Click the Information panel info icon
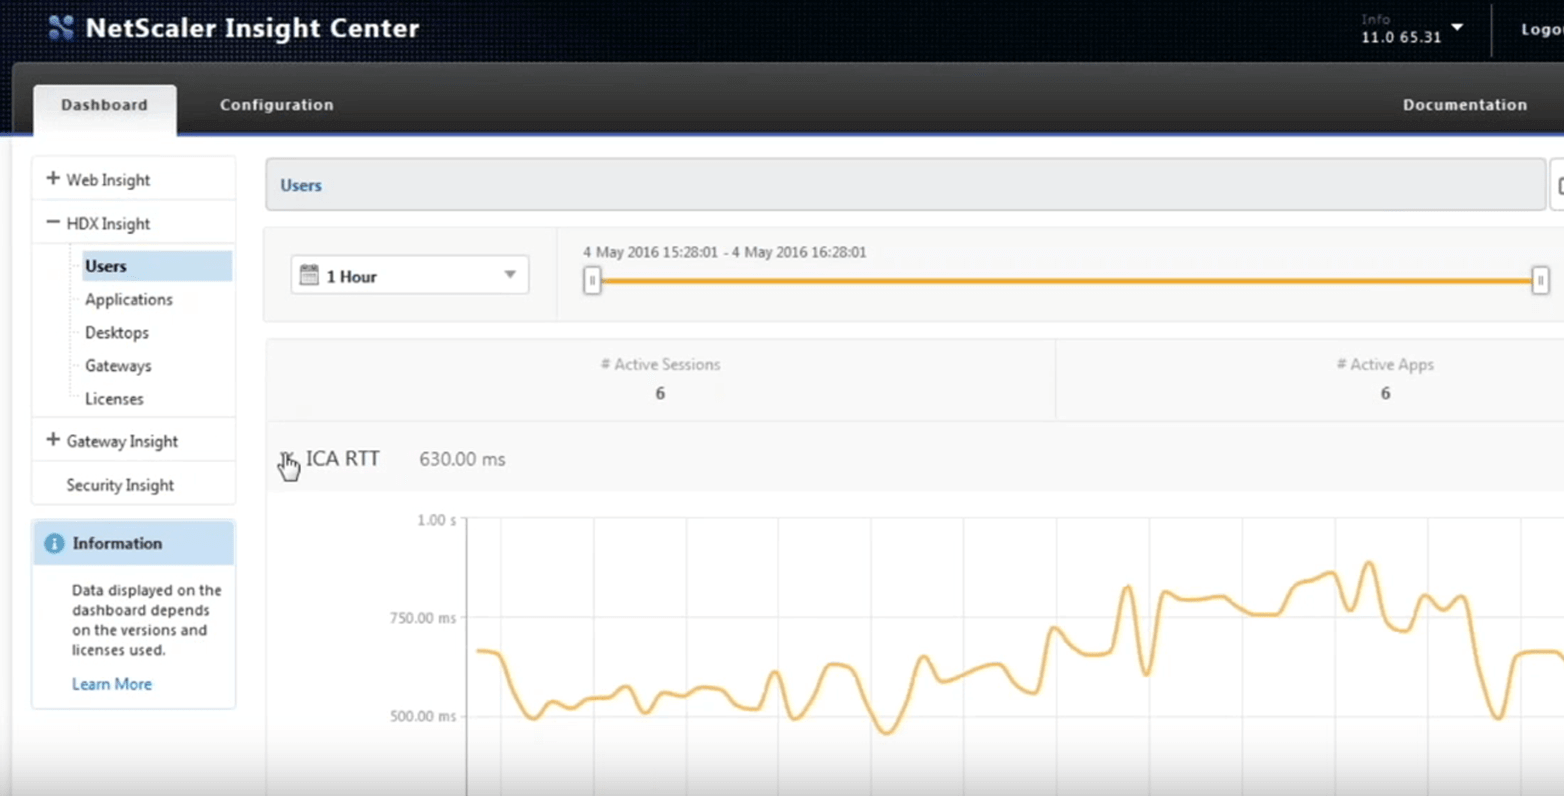The image size is (1564, 796). (x=54, y=543)
